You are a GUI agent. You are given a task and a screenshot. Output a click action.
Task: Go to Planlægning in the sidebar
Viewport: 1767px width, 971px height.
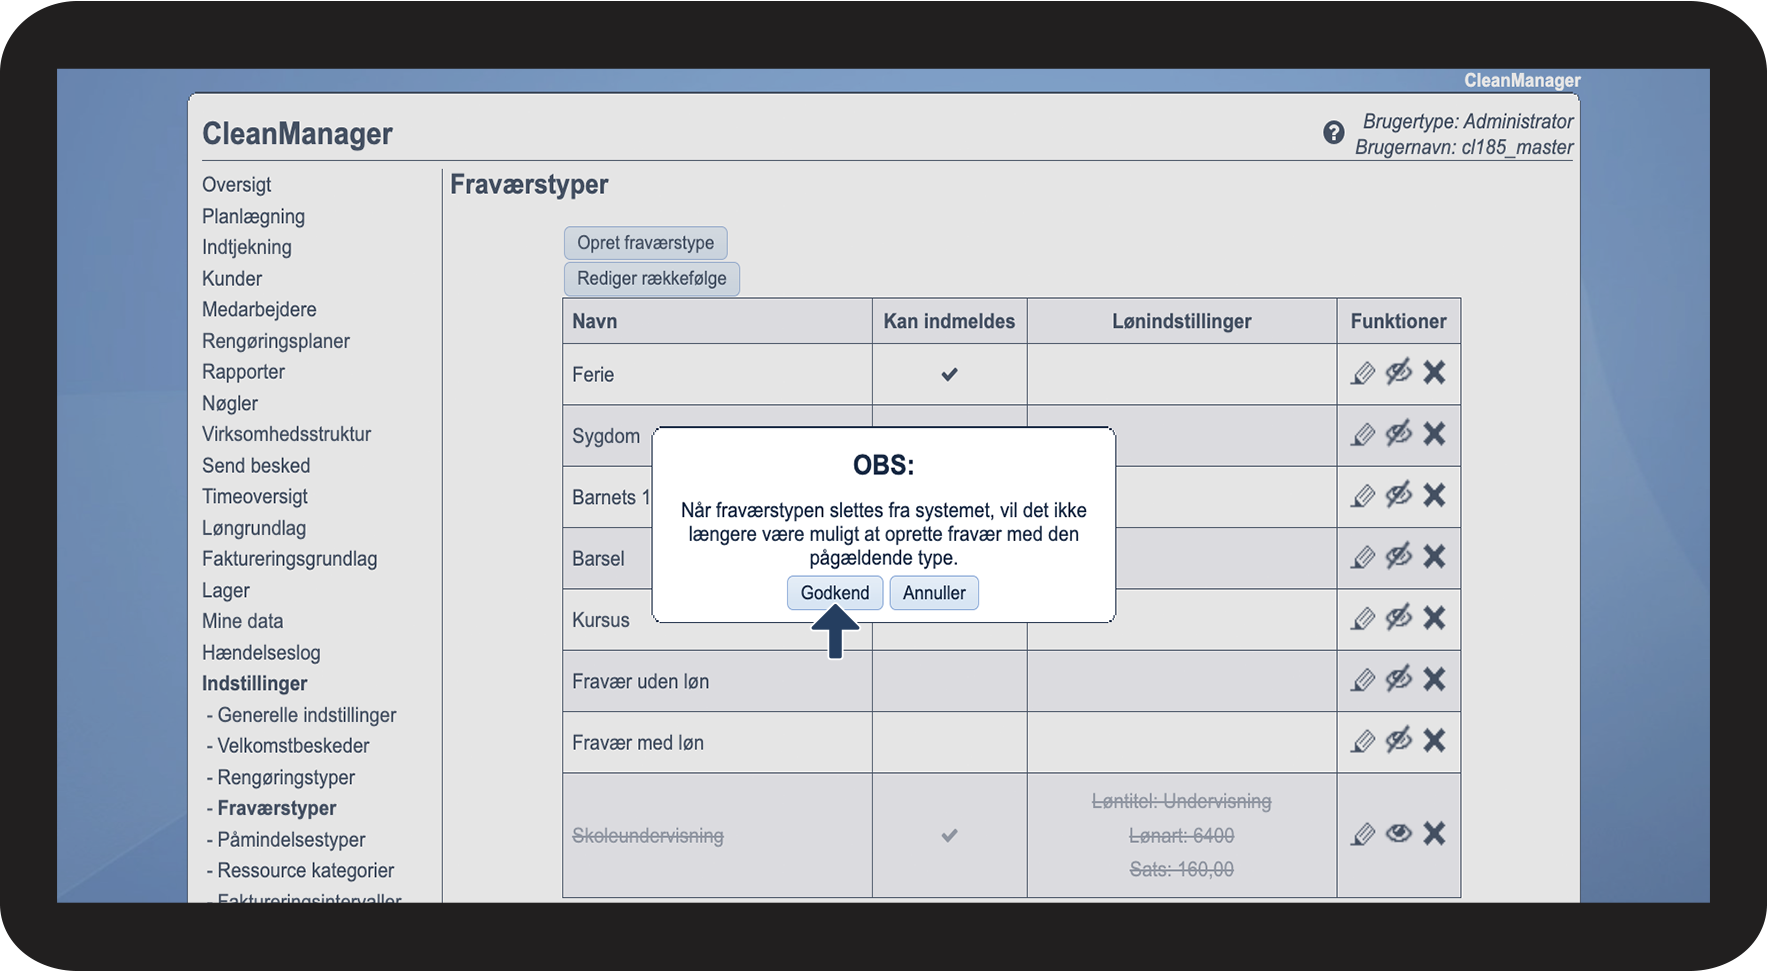(x=253, y=217)
